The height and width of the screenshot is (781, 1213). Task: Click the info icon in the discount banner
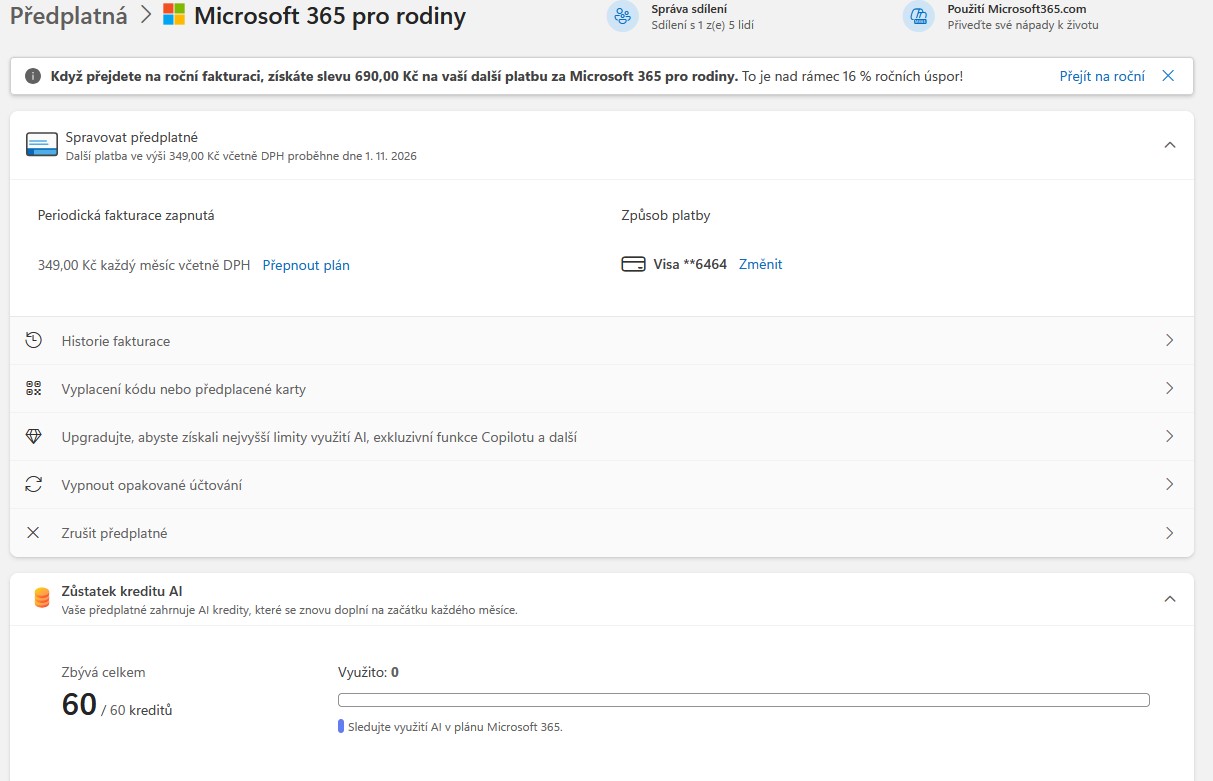tap(33, 76)
